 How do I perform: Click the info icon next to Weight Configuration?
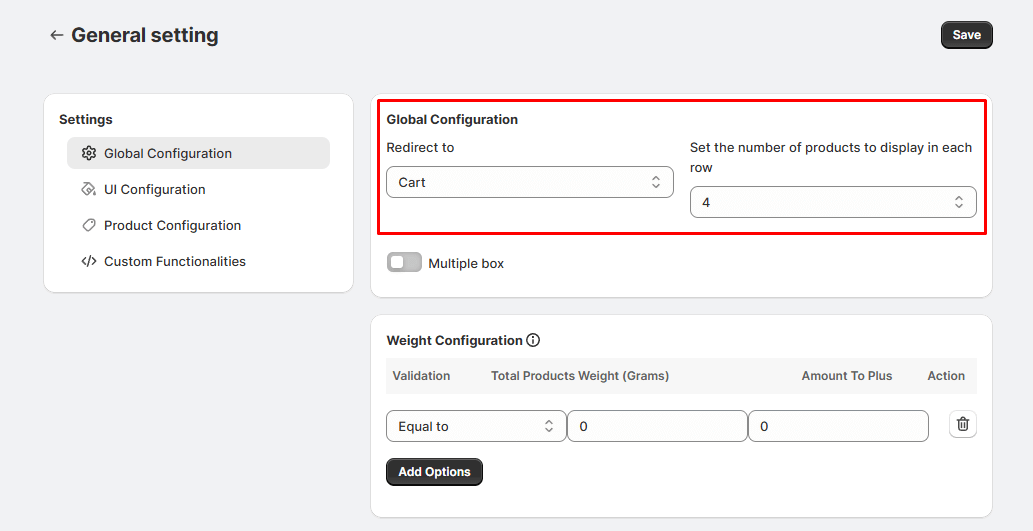[x=533, y=340]
